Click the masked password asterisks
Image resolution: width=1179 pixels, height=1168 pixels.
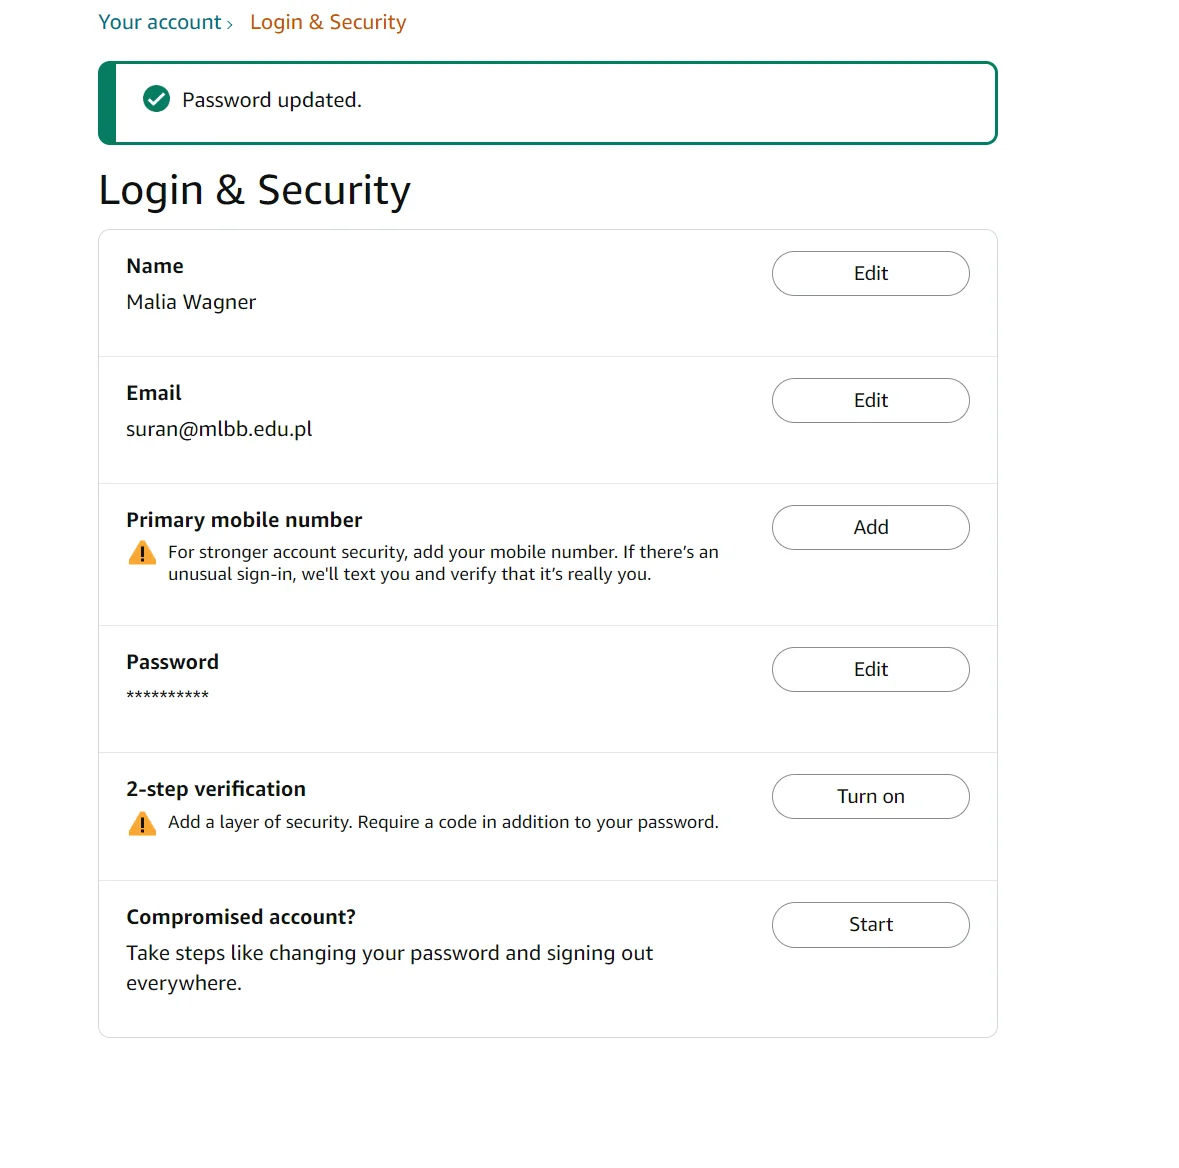click(x=168, y=696)
